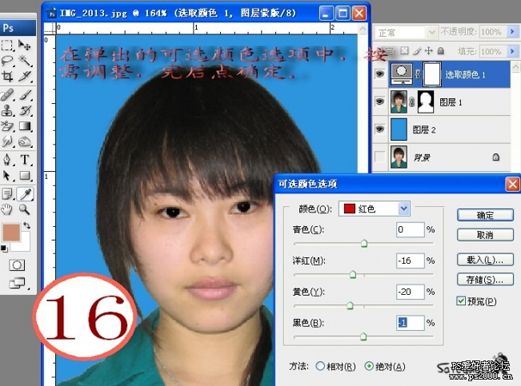Screen dimensions: 521x386
Task: Choose the 相对(R) relative method radio button
Action: pos(320,366)
